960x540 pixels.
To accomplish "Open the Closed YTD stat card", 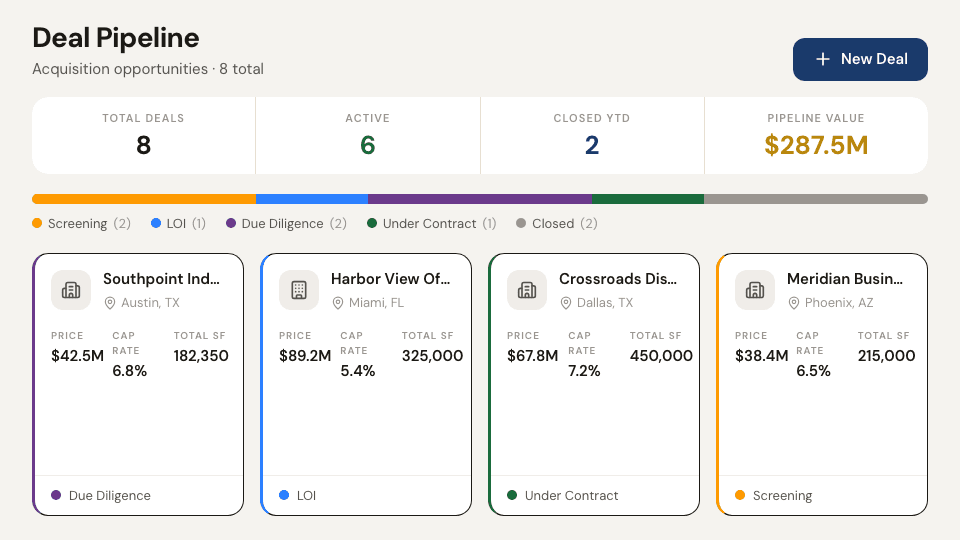I will (x=592, y=135).
